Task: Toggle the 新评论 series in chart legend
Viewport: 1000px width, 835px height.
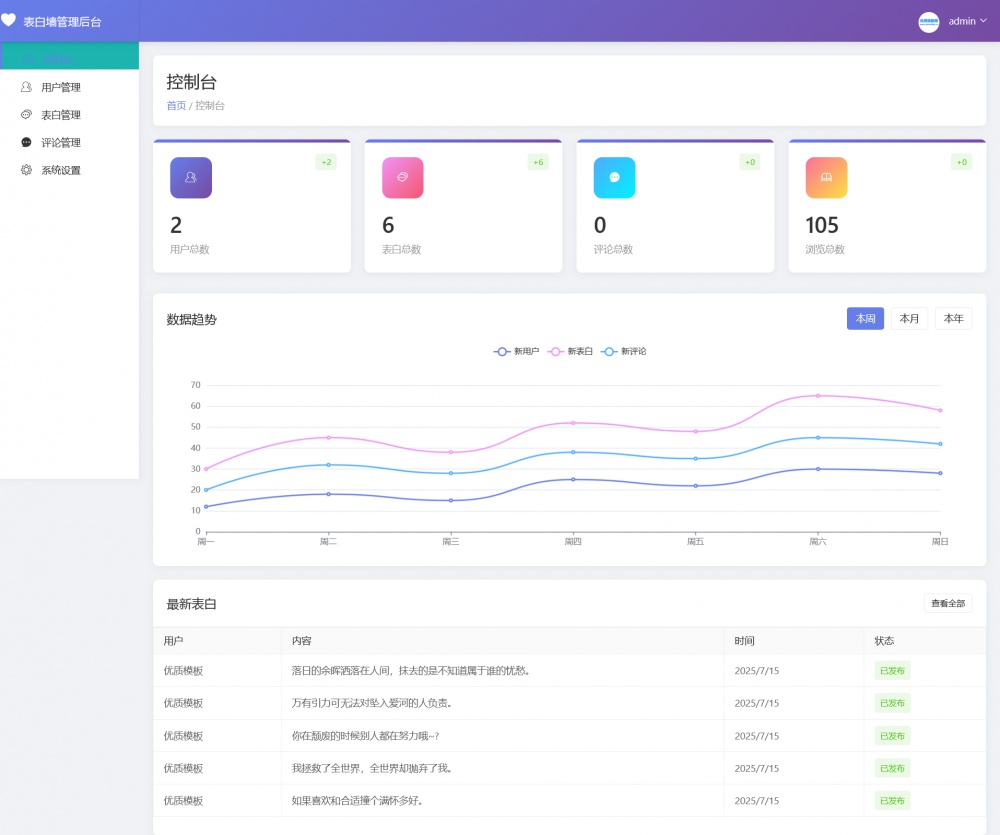Action: click(623, 352)
